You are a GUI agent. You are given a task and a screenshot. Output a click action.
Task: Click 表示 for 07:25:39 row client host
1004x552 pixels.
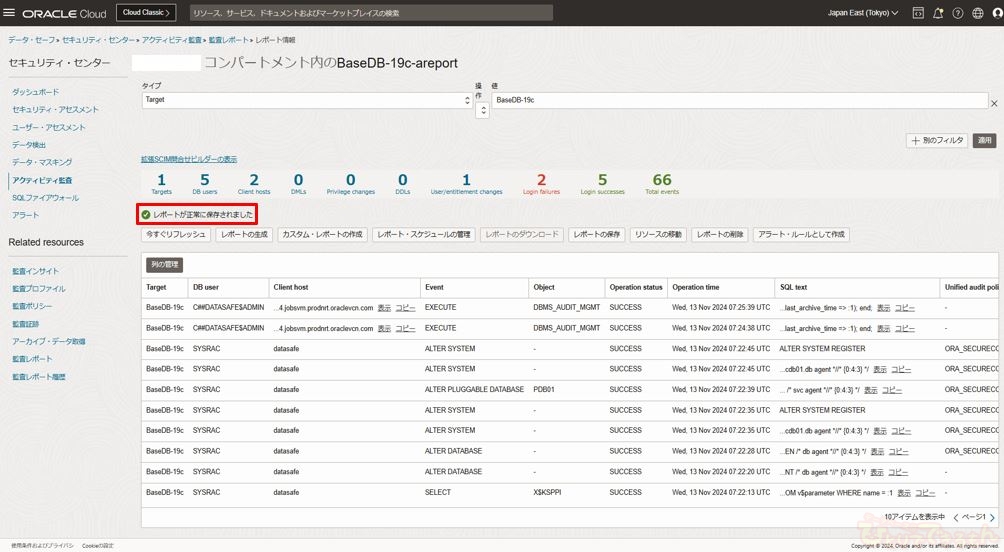tap(384, 308)
